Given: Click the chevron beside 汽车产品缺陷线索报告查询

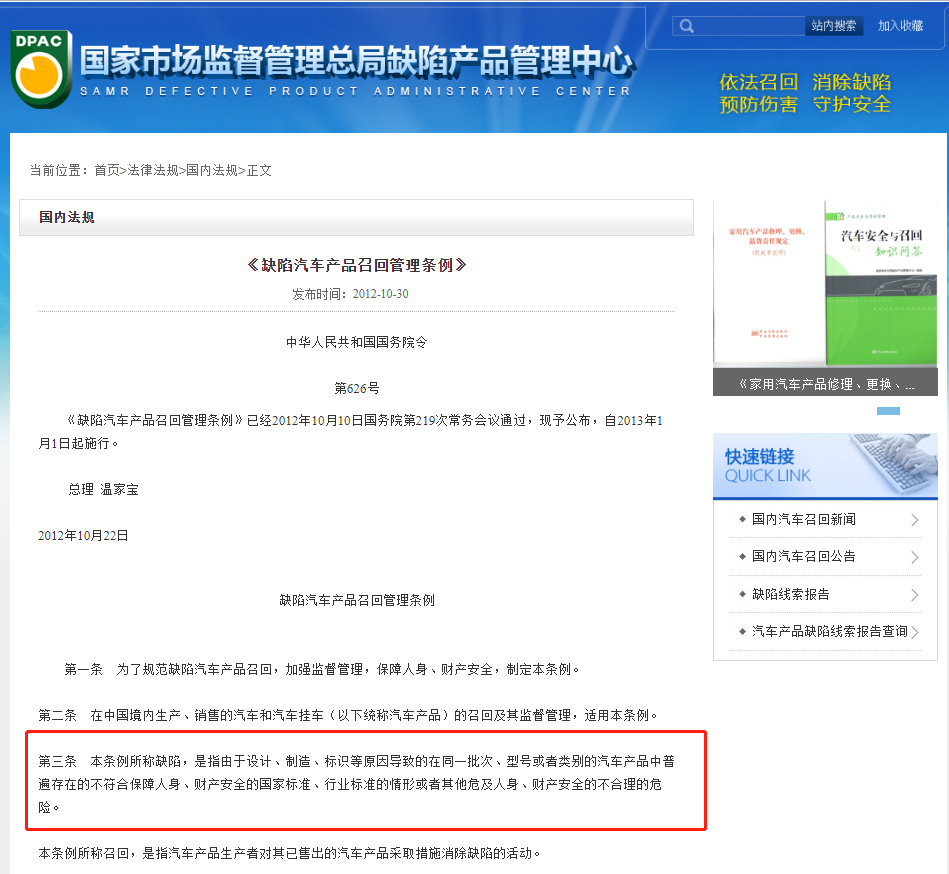Looking at the screenshot, I should tap(914, 632).
